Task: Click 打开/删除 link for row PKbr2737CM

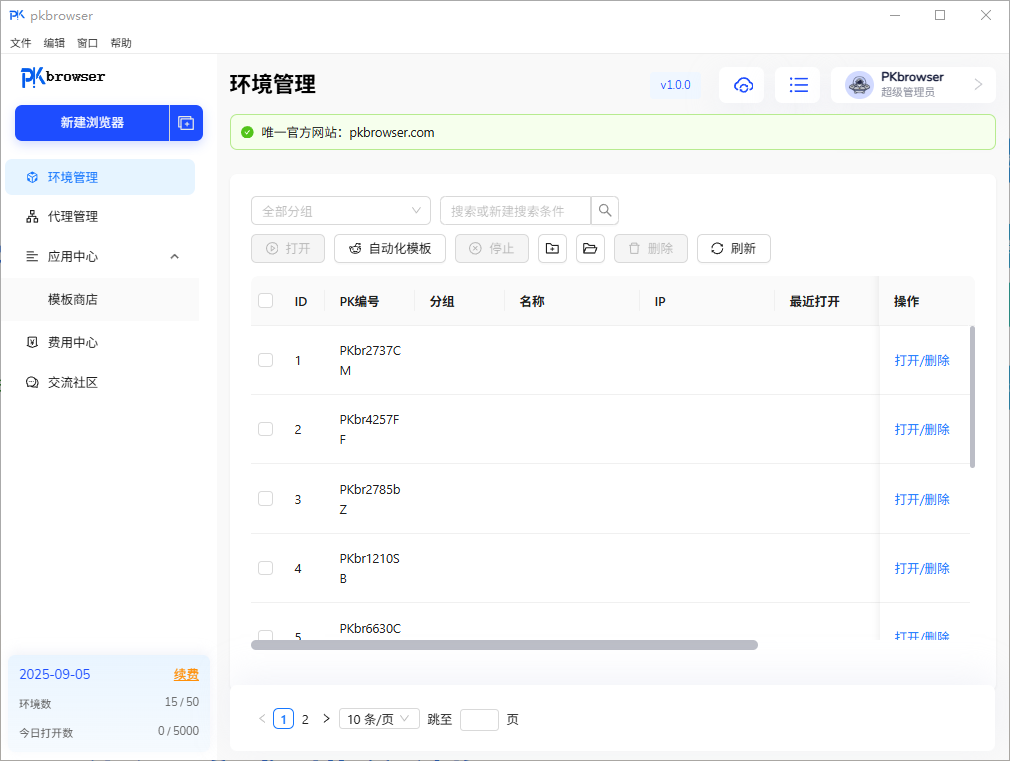Action: (922, 360)
